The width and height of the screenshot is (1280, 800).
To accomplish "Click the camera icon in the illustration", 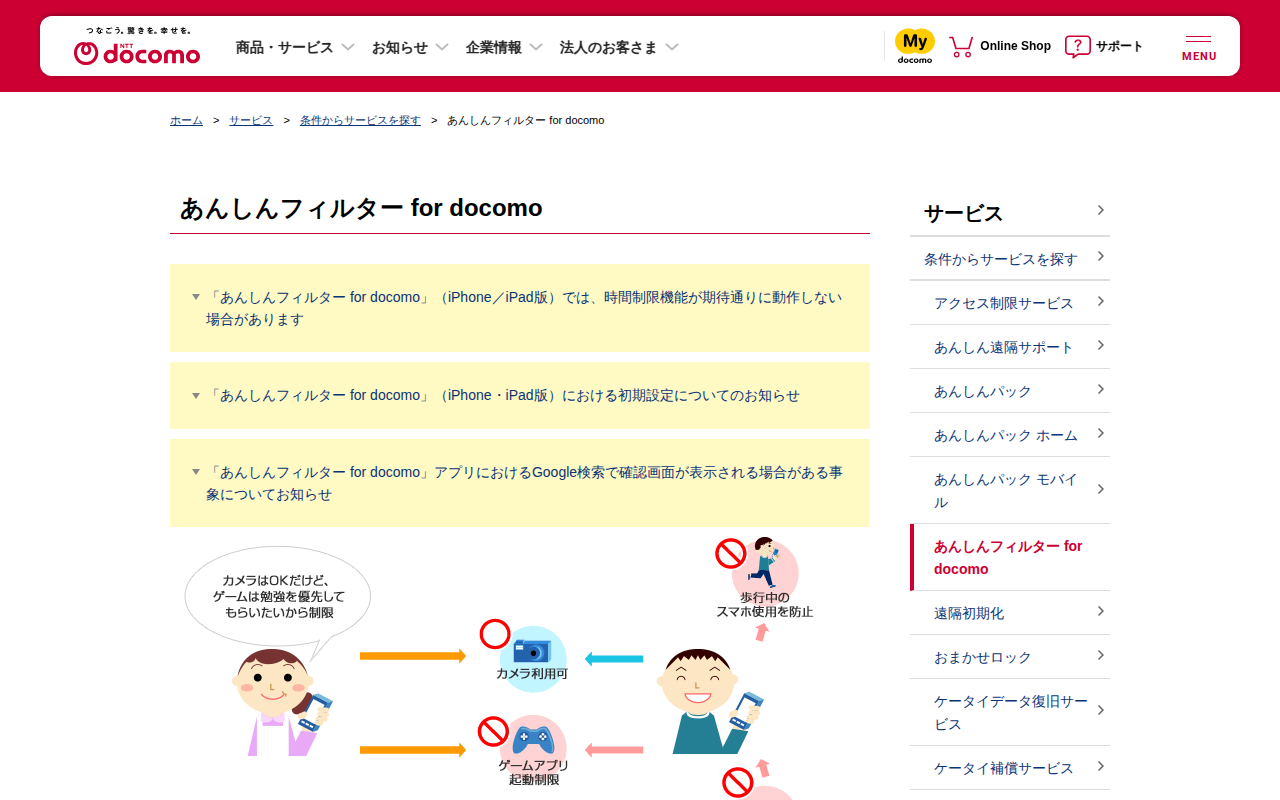I will click(x=532, y=650).
